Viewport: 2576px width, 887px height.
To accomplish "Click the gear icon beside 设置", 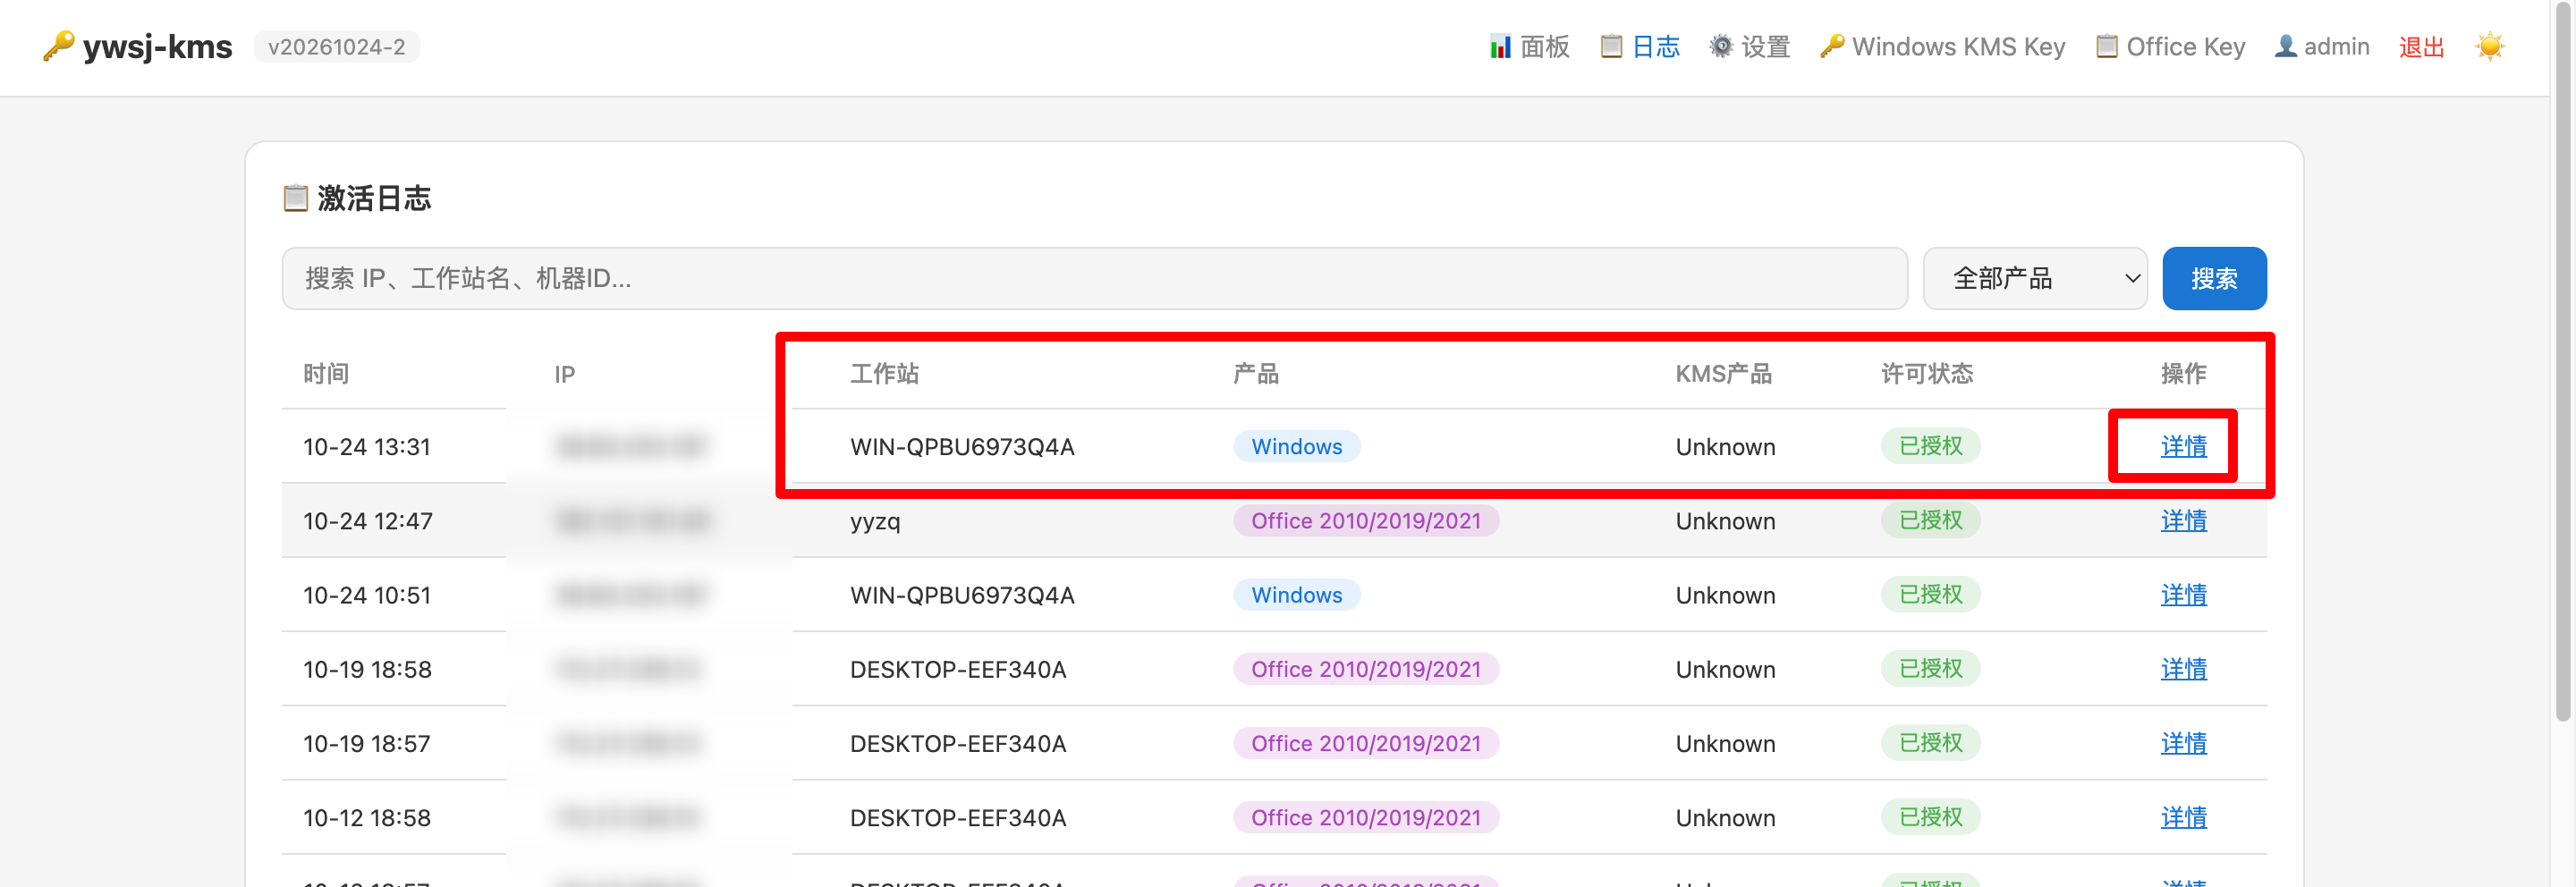I will [1721, 47].
